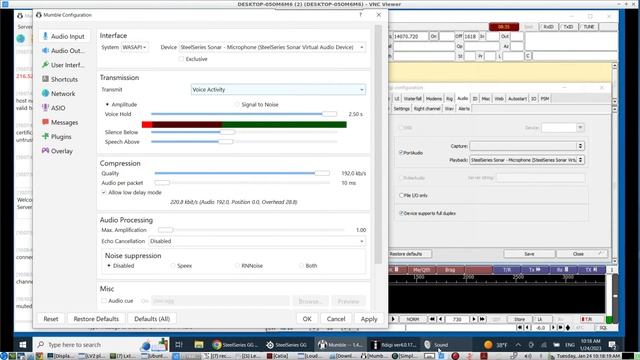Open the fldigi Playback device dropdown
The image size is (640, 360).
point(527,160)
